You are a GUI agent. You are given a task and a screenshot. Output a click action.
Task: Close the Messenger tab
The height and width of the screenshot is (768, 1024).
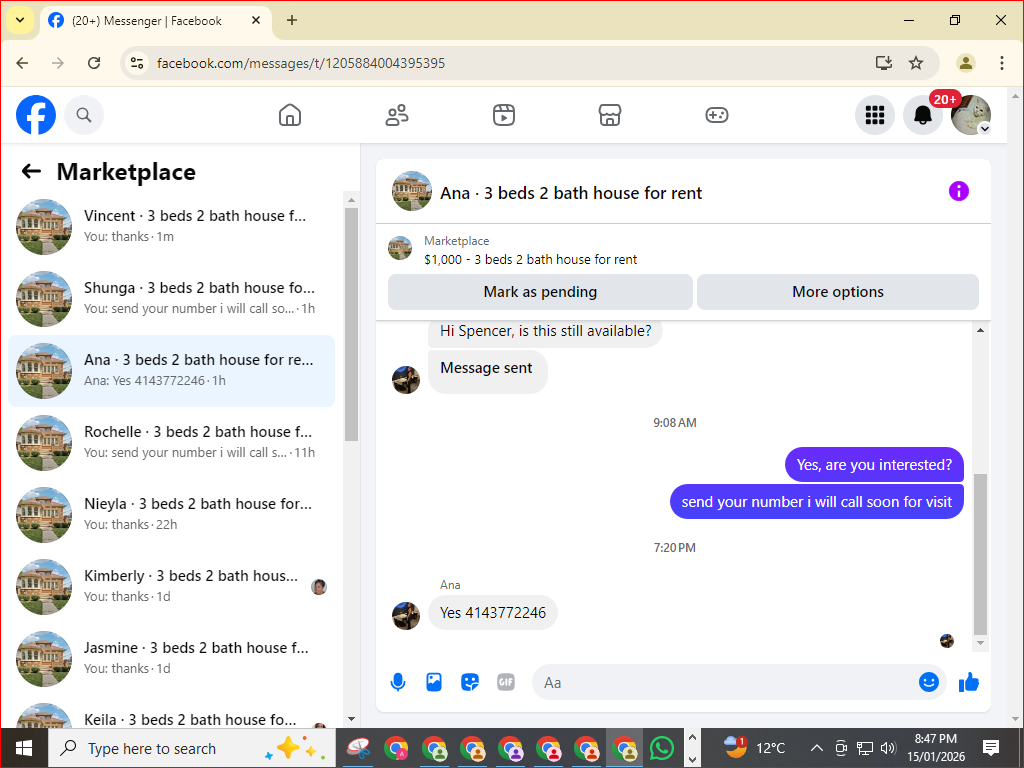(256, 20)
